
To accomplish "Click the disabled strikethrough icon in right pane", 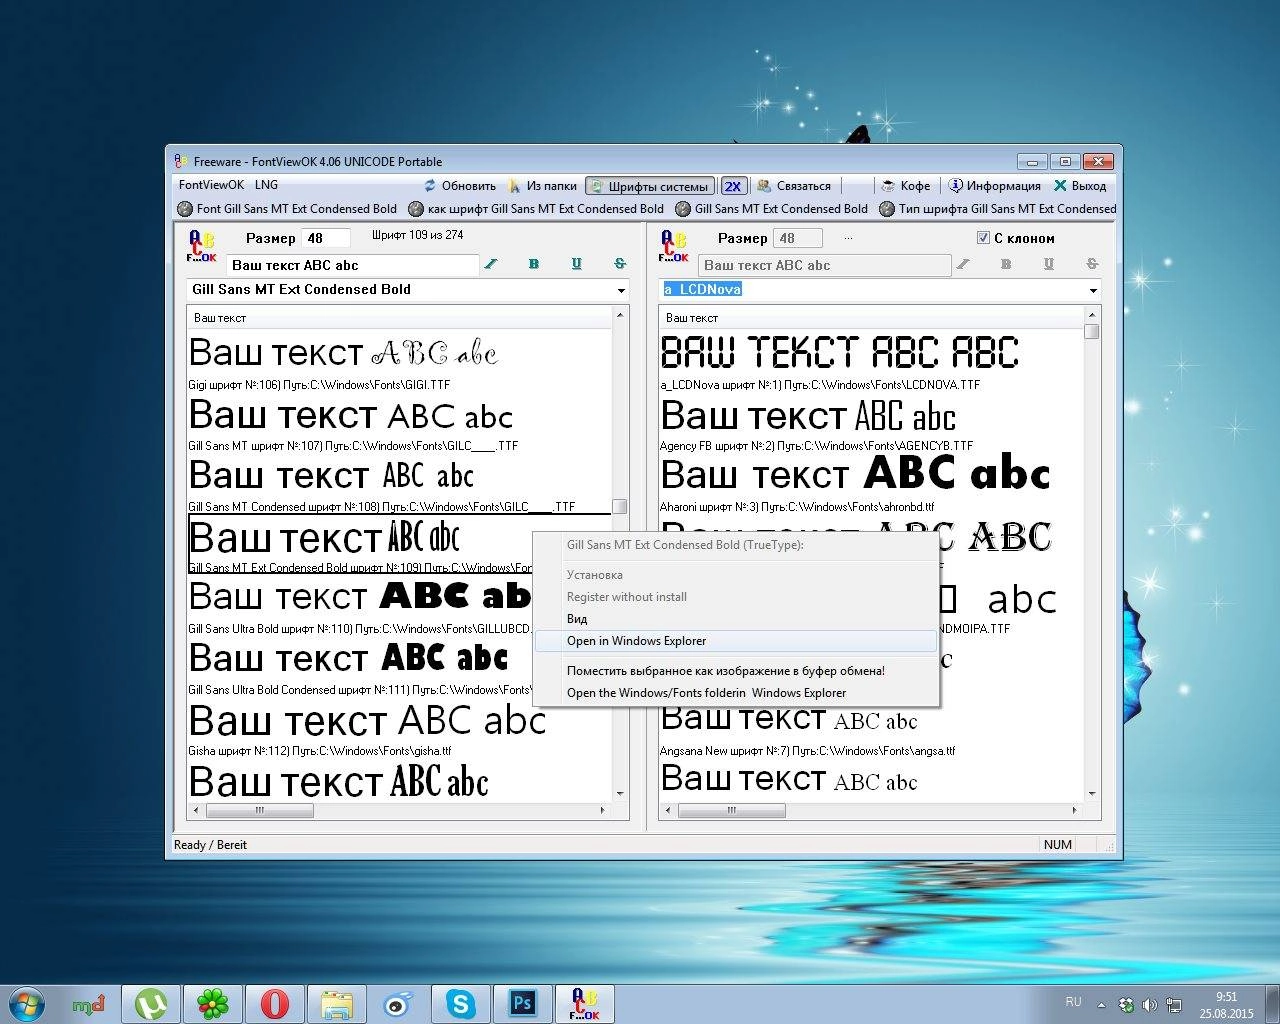I will click(x=1092, y=264).
